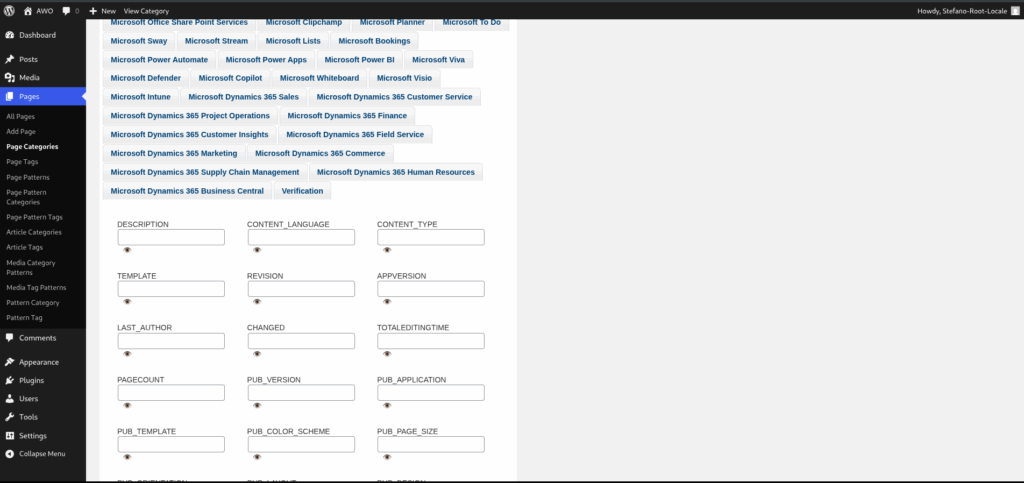The width and height of the screenshot is (1024, 483).
Task: Click the Comments bubble icon in sidebar
Action: [10, 338]
